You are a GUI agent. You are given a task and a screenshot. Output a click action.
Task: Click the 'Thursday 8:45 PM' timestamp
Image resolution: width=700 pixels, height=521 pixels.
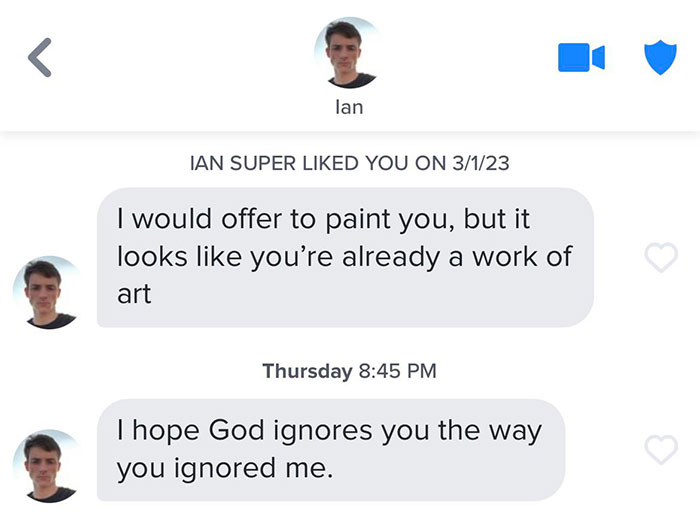click(349, 371)
